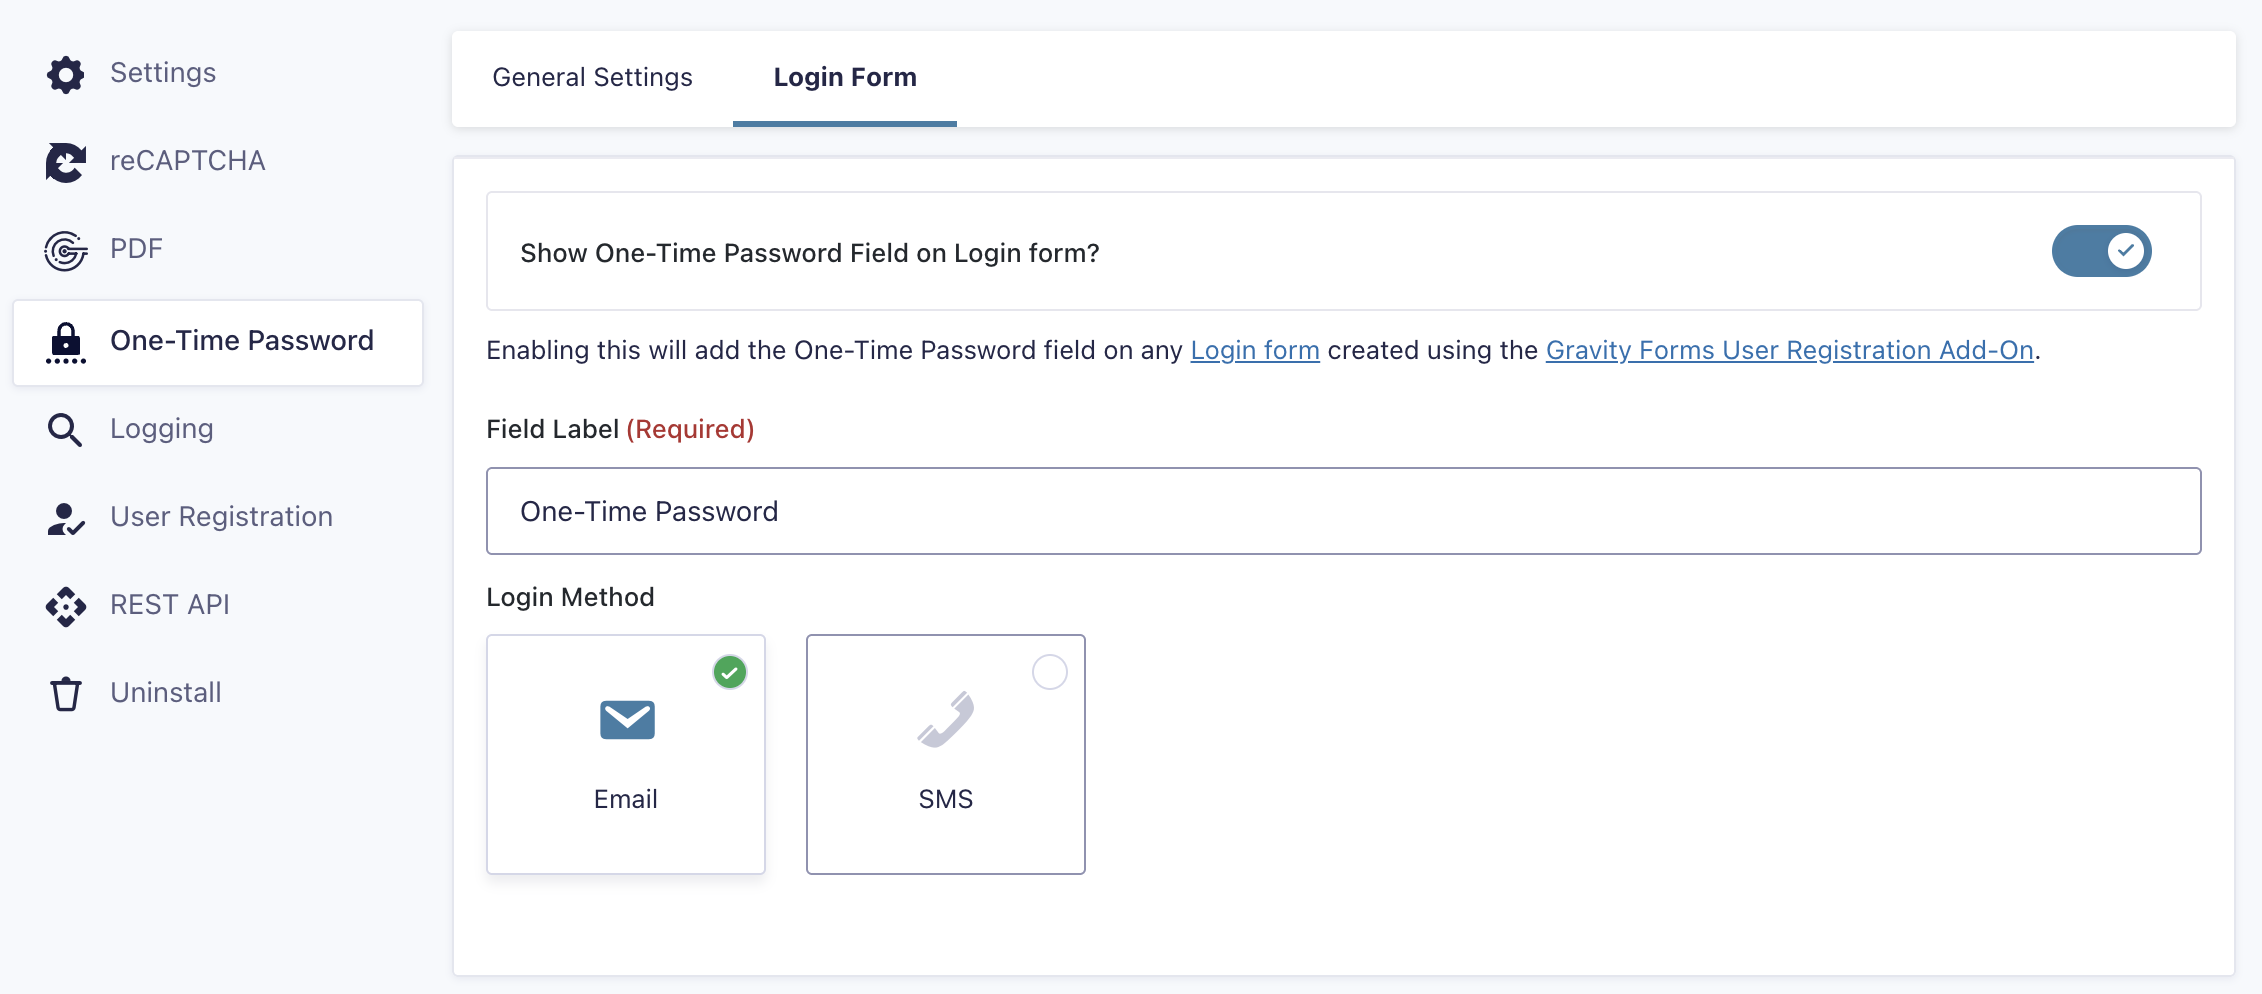Select the One-Time Password lock icon
The width and height of the screenshot is (2262, 994).
tap(66, 342)
